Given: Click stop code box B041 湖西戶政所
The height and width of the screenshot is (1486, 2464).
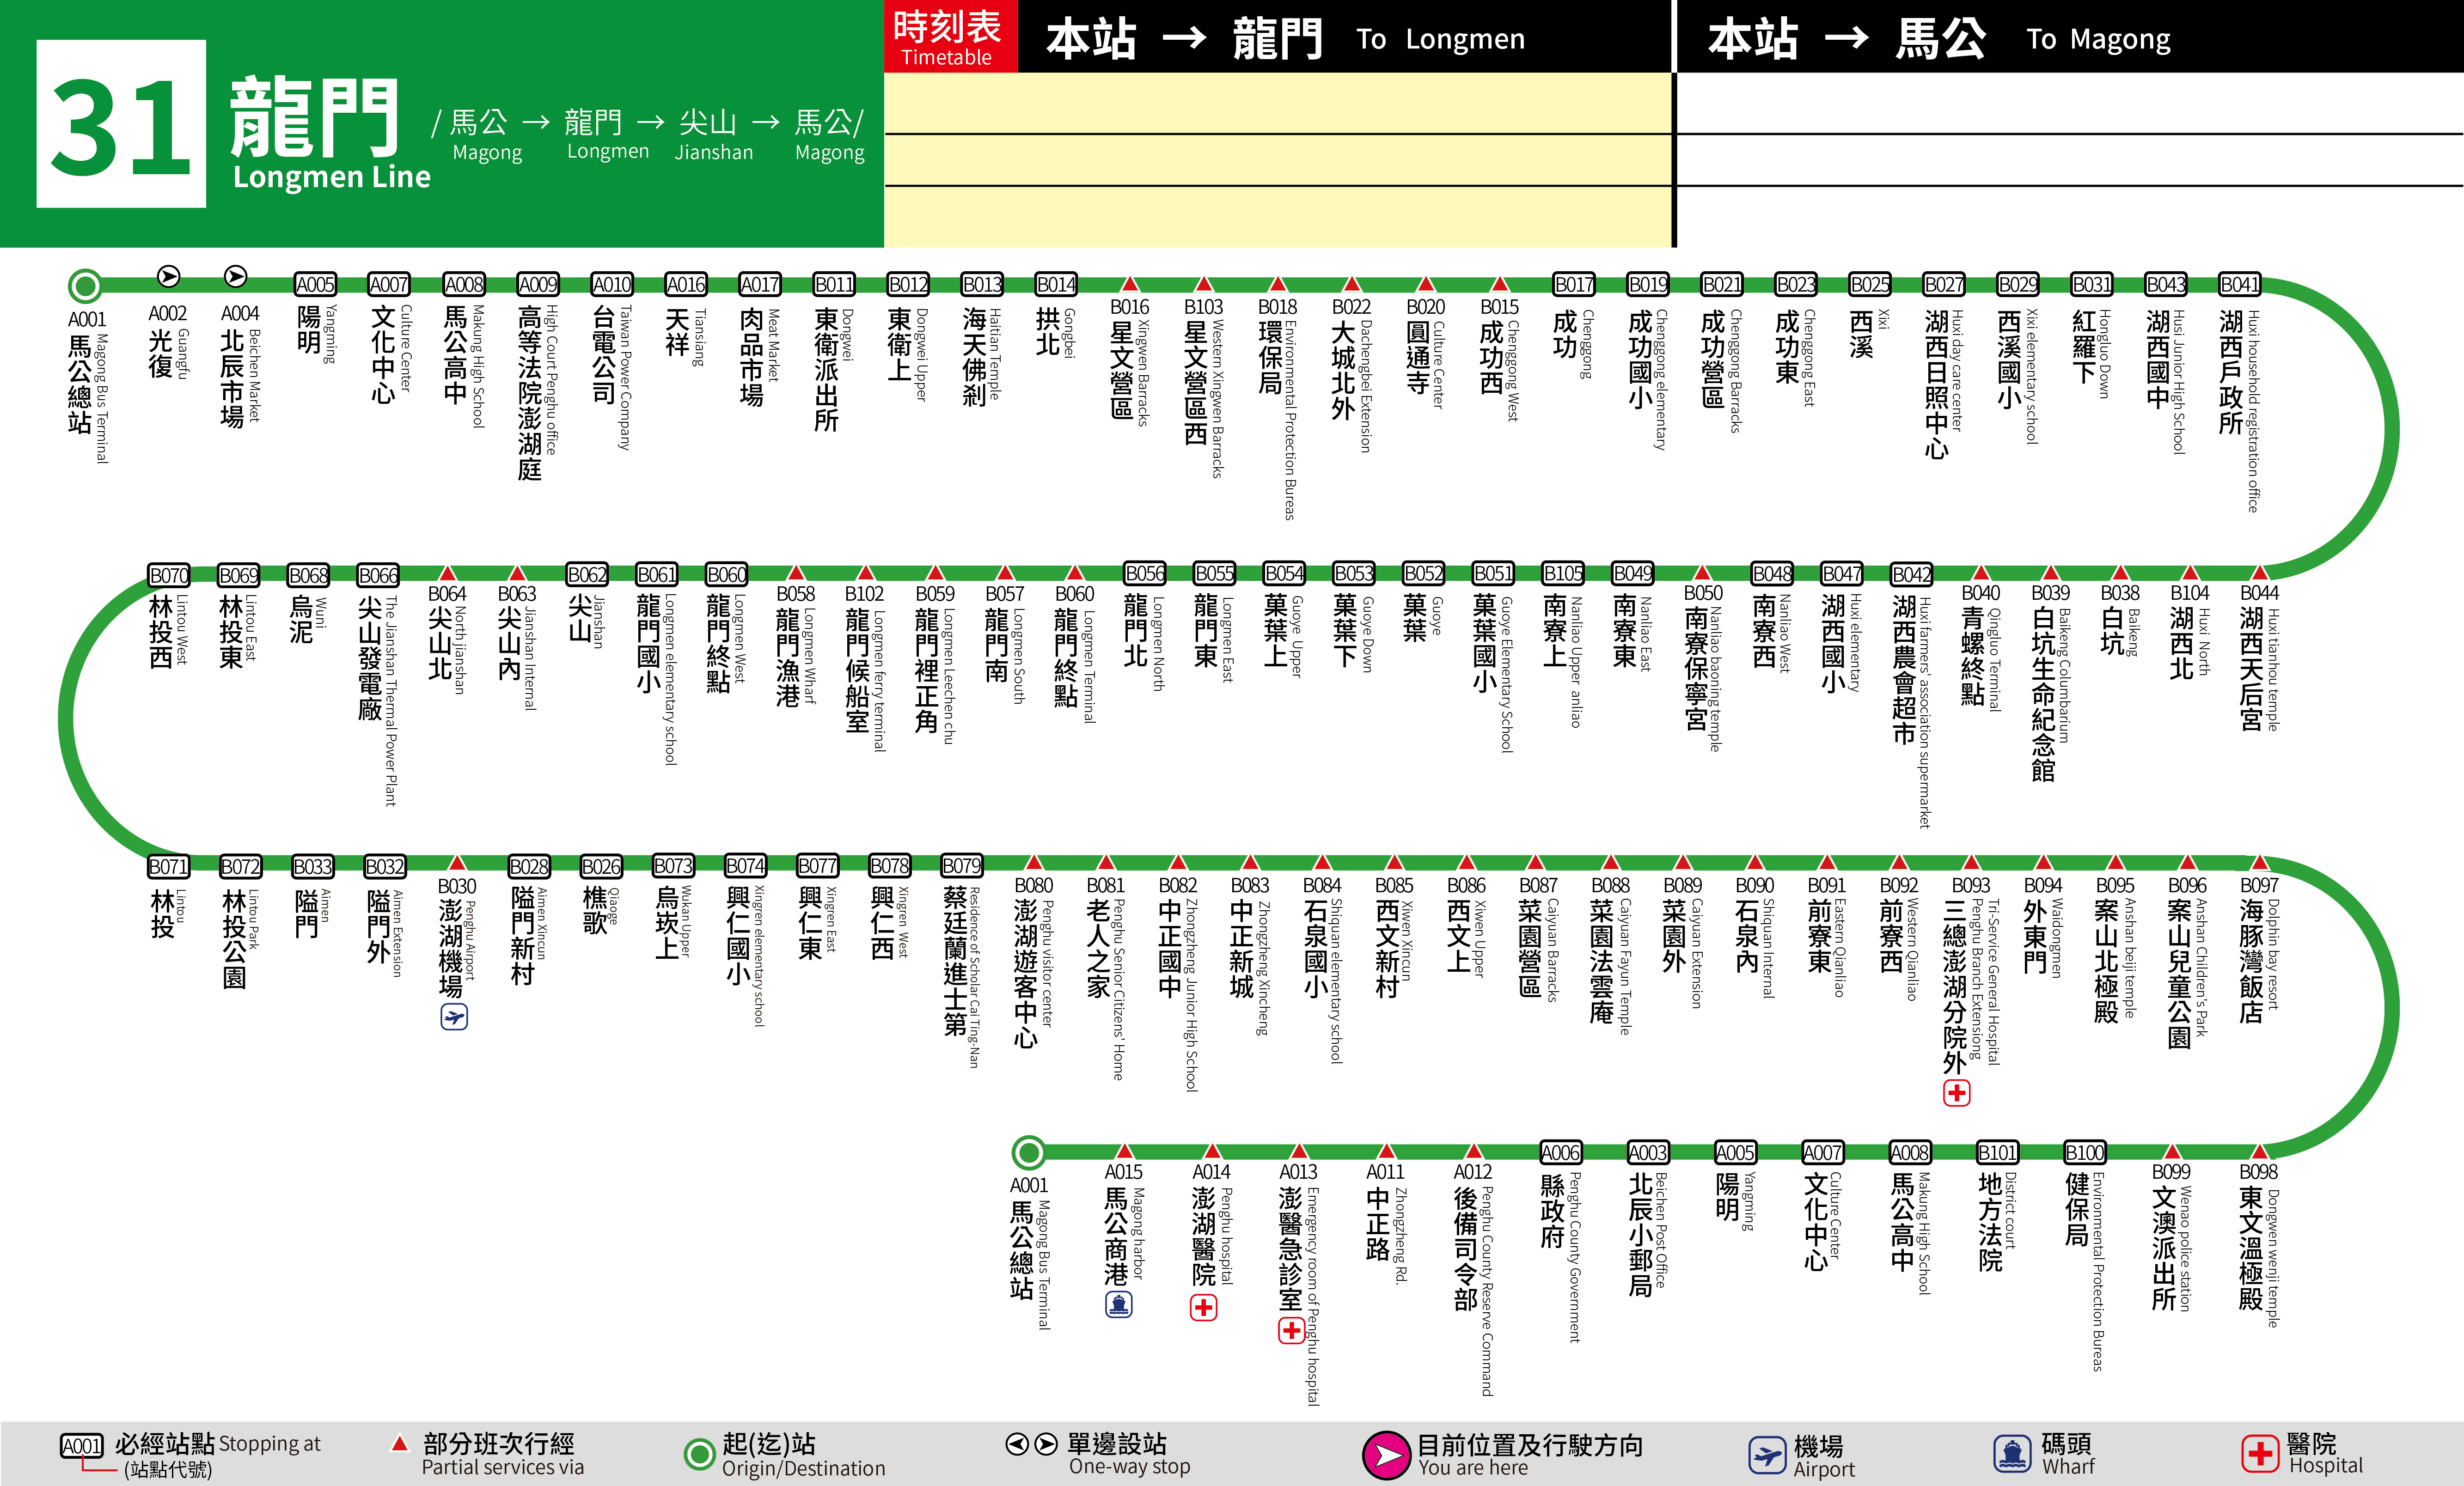Looking at the screenshot, I should pyautogui.click(x=2240, y=285).
